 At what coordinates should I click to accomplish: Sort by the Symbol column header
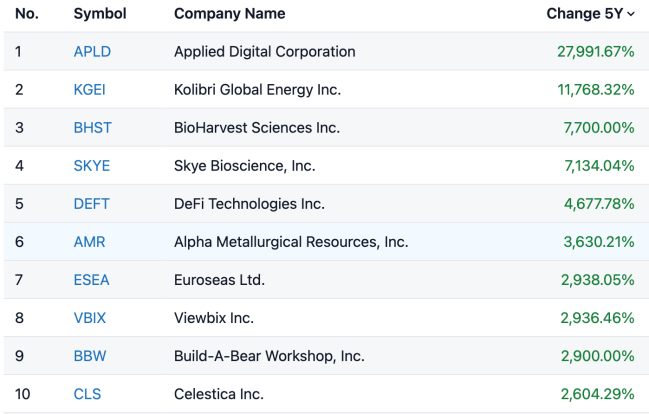pyautogui.click(x=99, y=14)
